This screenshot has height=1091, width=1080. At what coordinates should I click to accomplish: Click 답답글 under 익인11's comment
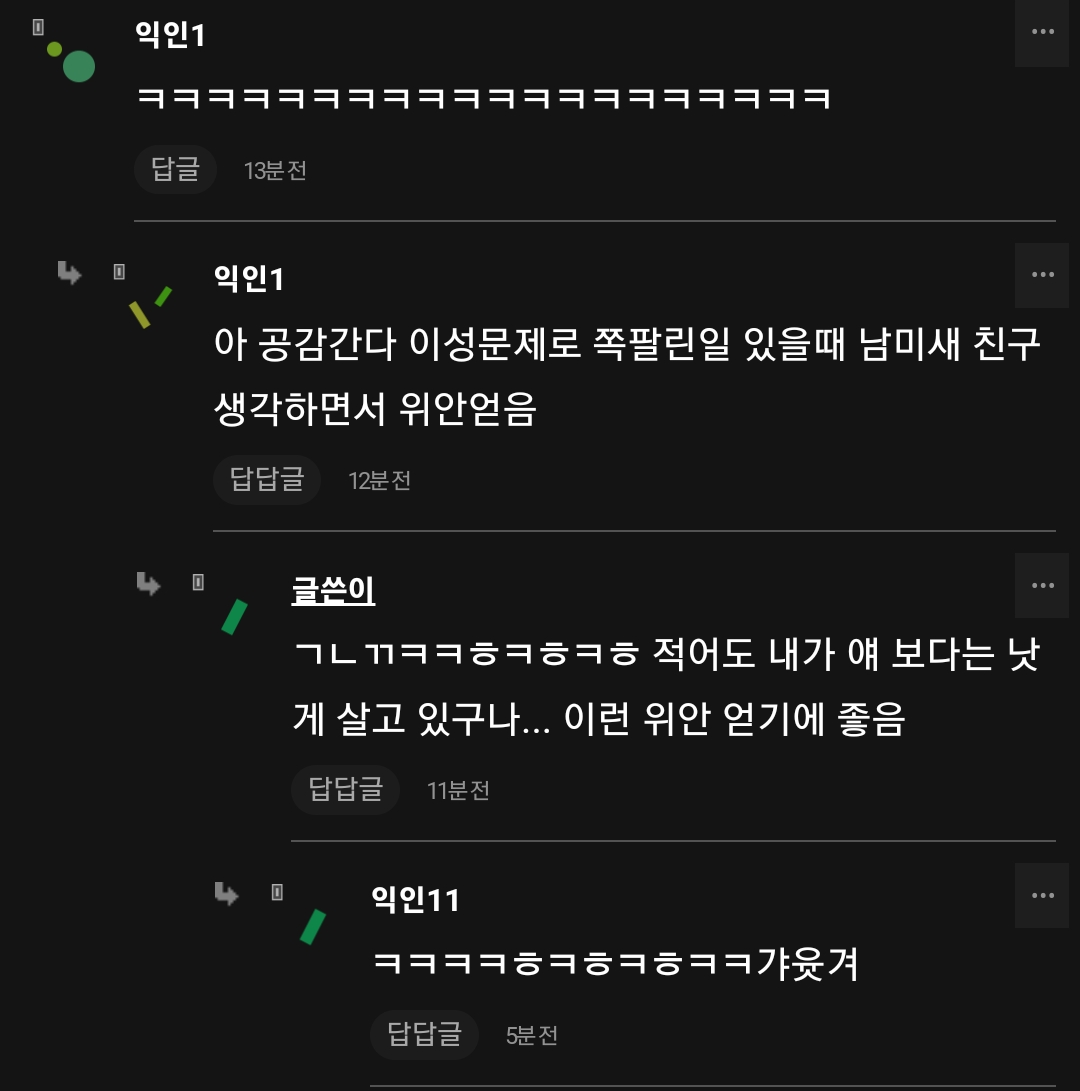424,1034
